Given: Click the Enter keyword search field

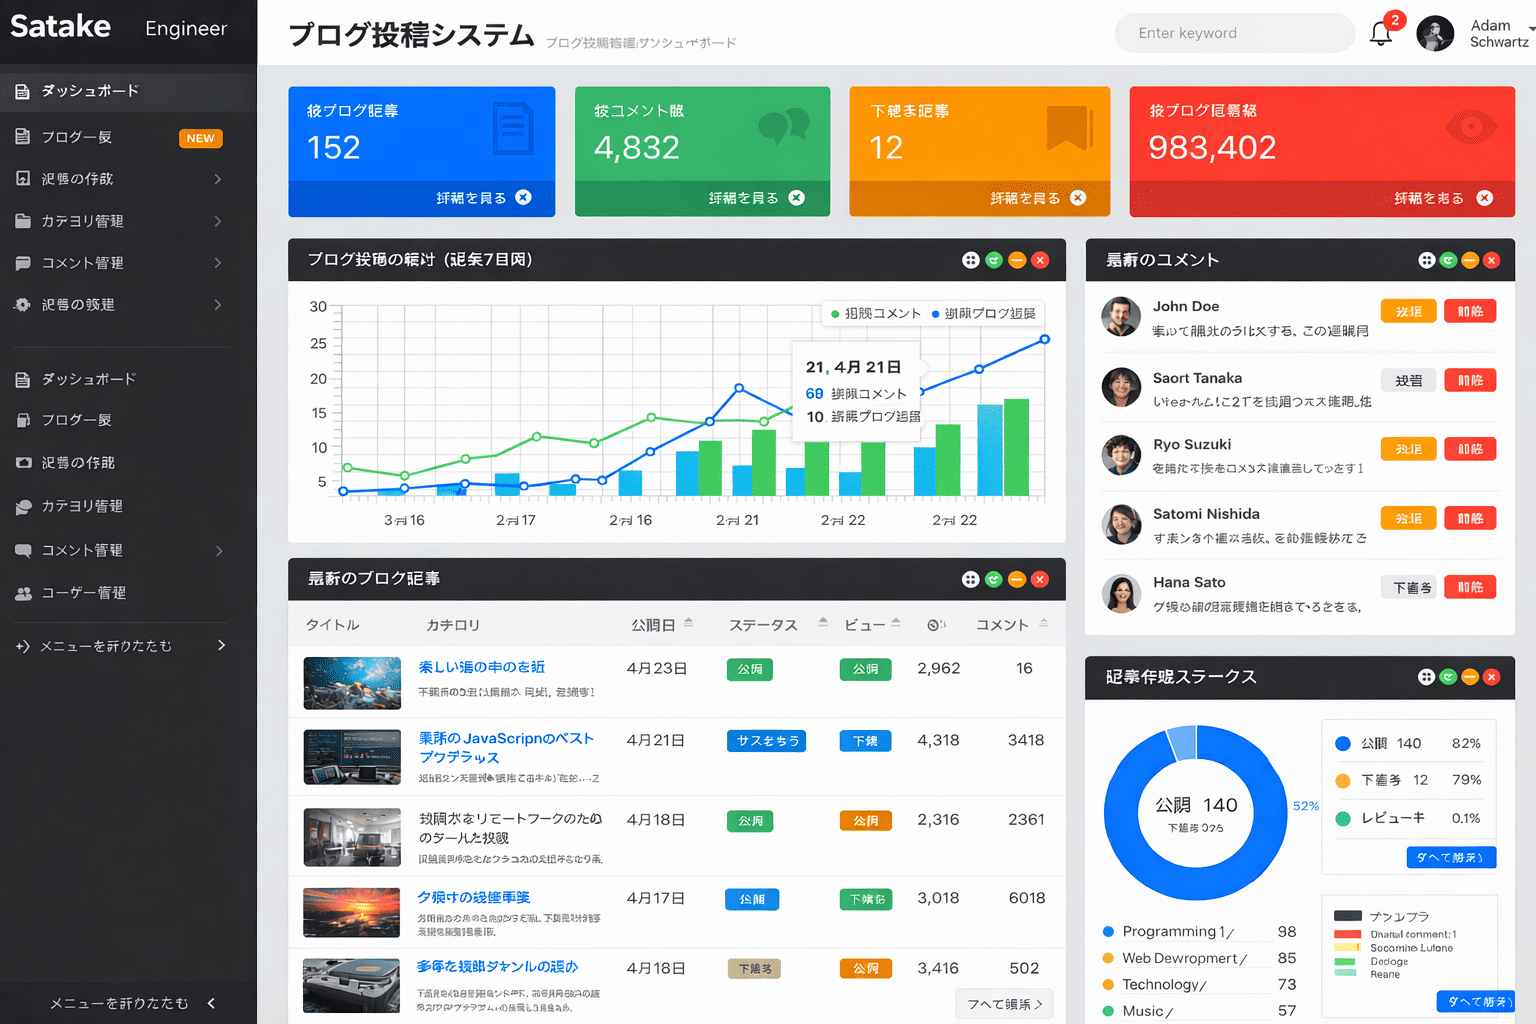Looking at the screenshot, I should (x=1234, y=33).
